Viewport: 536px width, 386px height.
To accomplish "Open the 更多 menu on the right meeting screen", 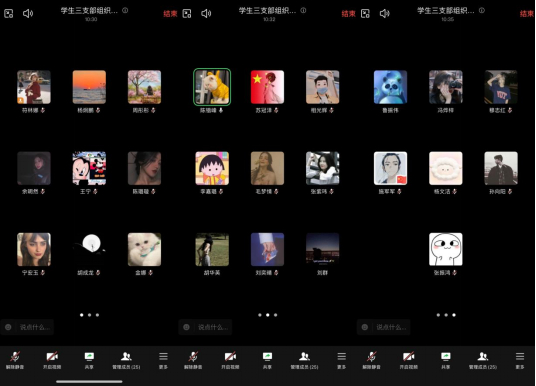I will (x=520, y=360).
